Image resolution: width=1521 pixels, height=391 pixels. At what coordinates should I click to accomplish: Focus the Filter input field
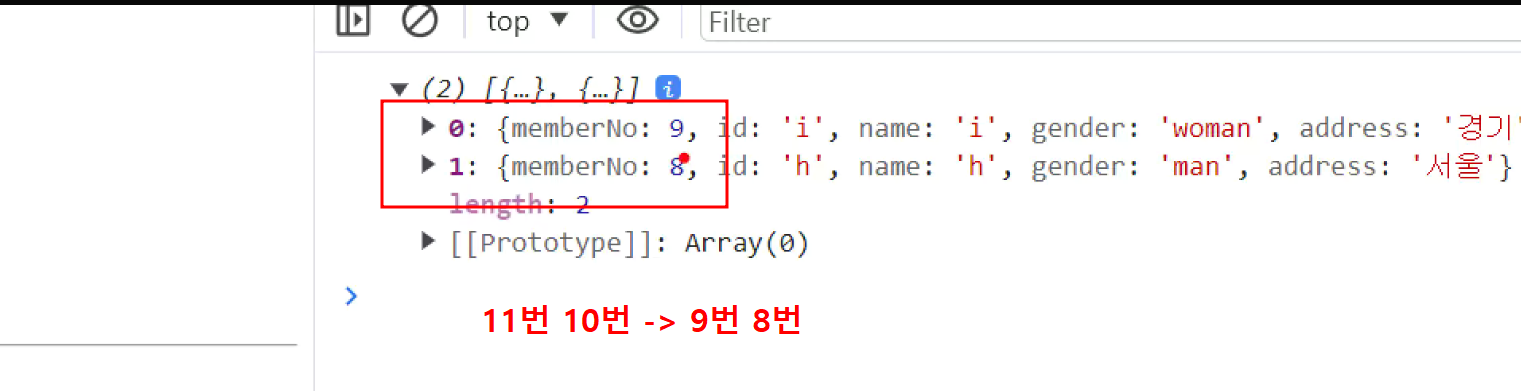[x=1110, y=21]
